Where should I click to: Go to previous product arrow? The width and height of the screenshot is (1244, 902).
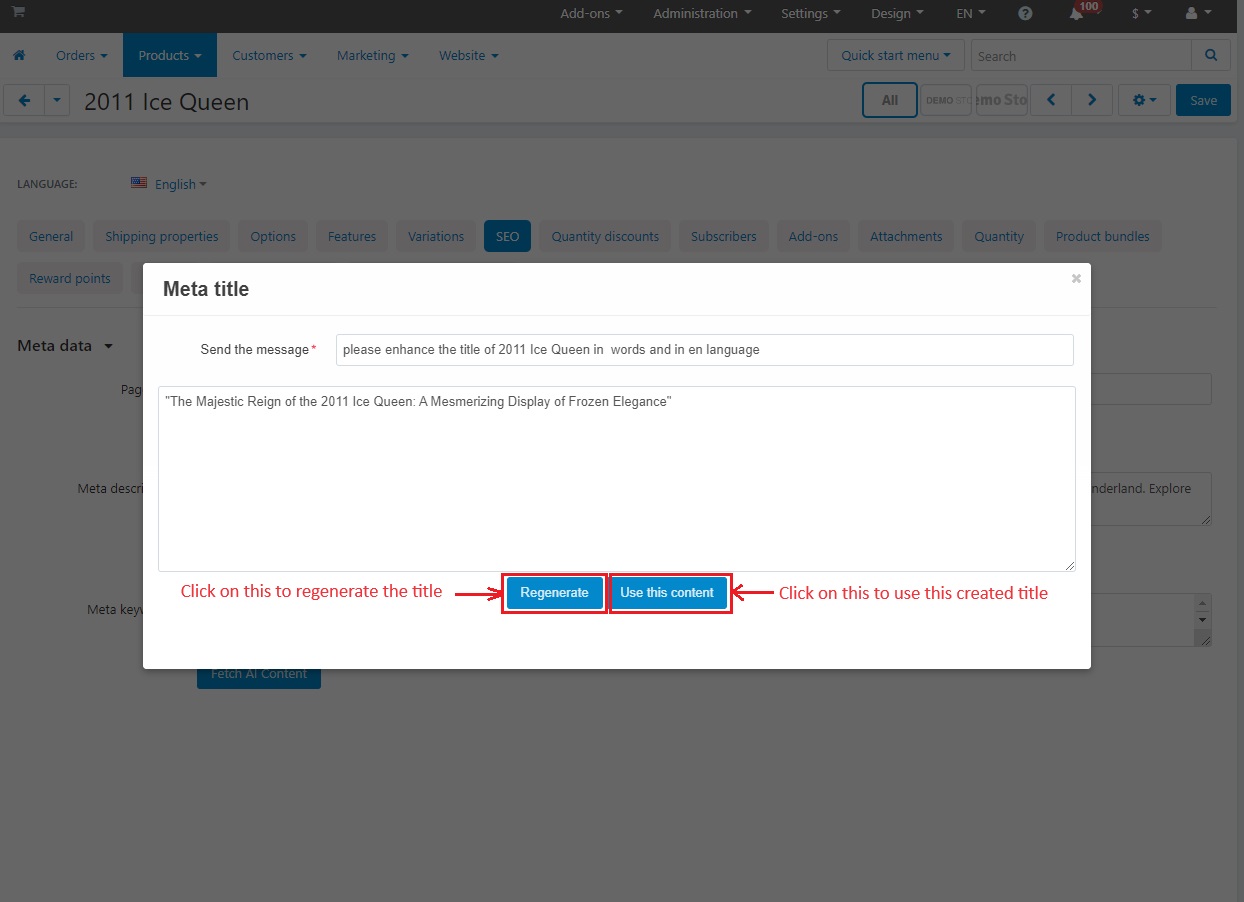click(x=1051, y=100)
